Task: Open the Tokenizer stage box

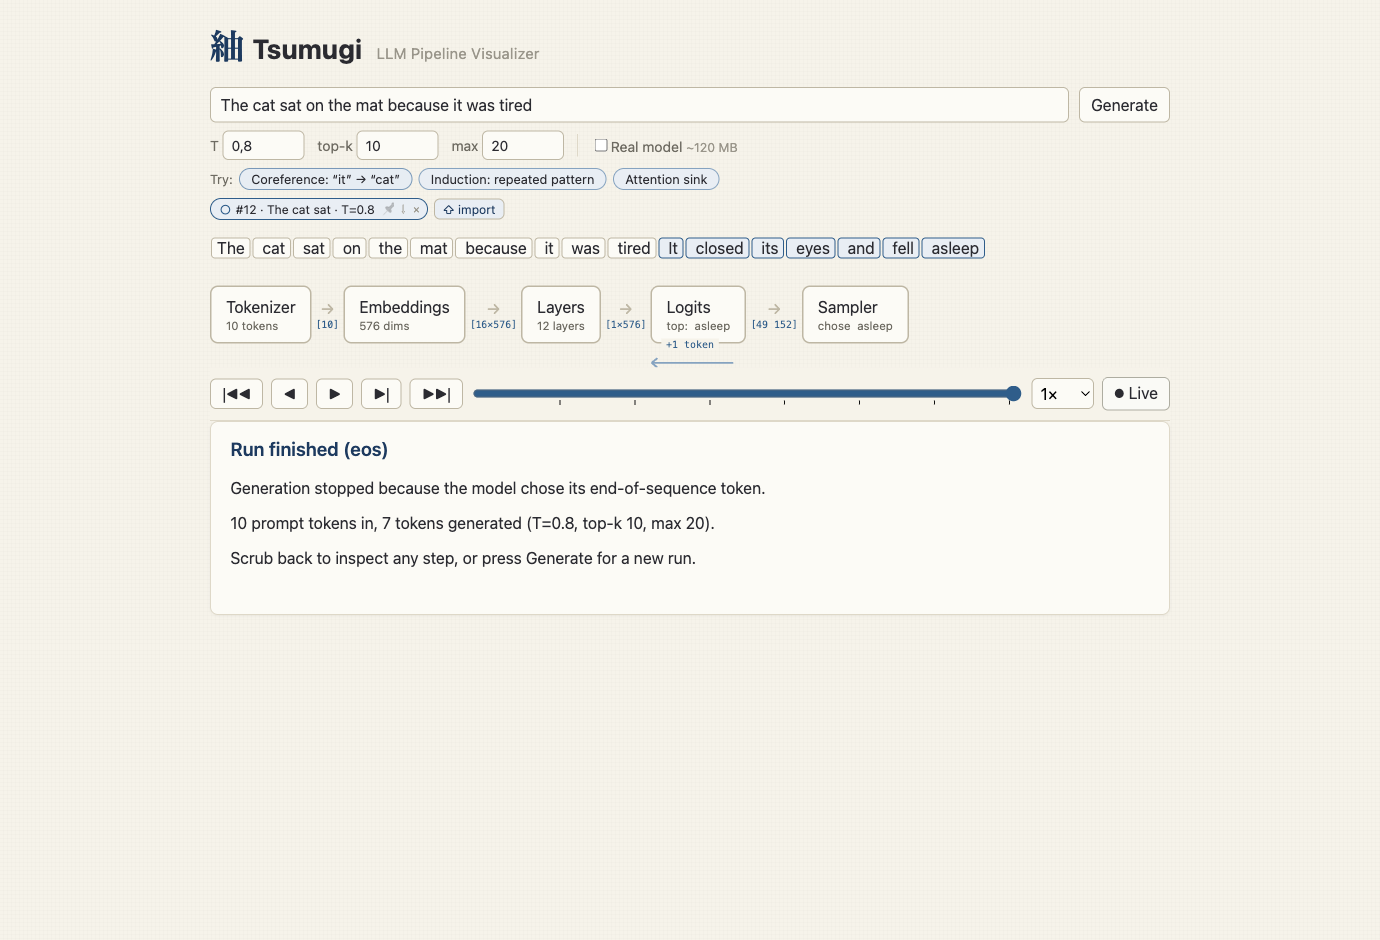Action: pyautogui.click(x=261, y=315)
